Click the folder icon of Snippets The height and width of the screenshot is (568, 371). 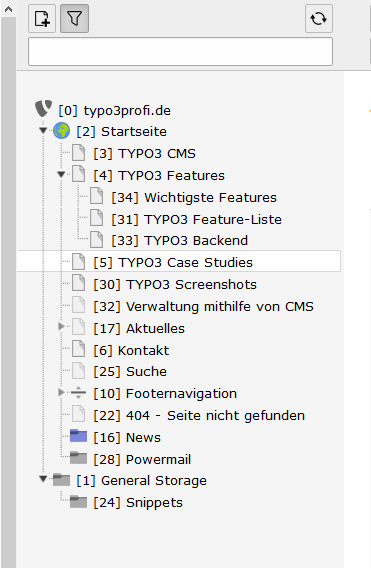pos(78,502)
